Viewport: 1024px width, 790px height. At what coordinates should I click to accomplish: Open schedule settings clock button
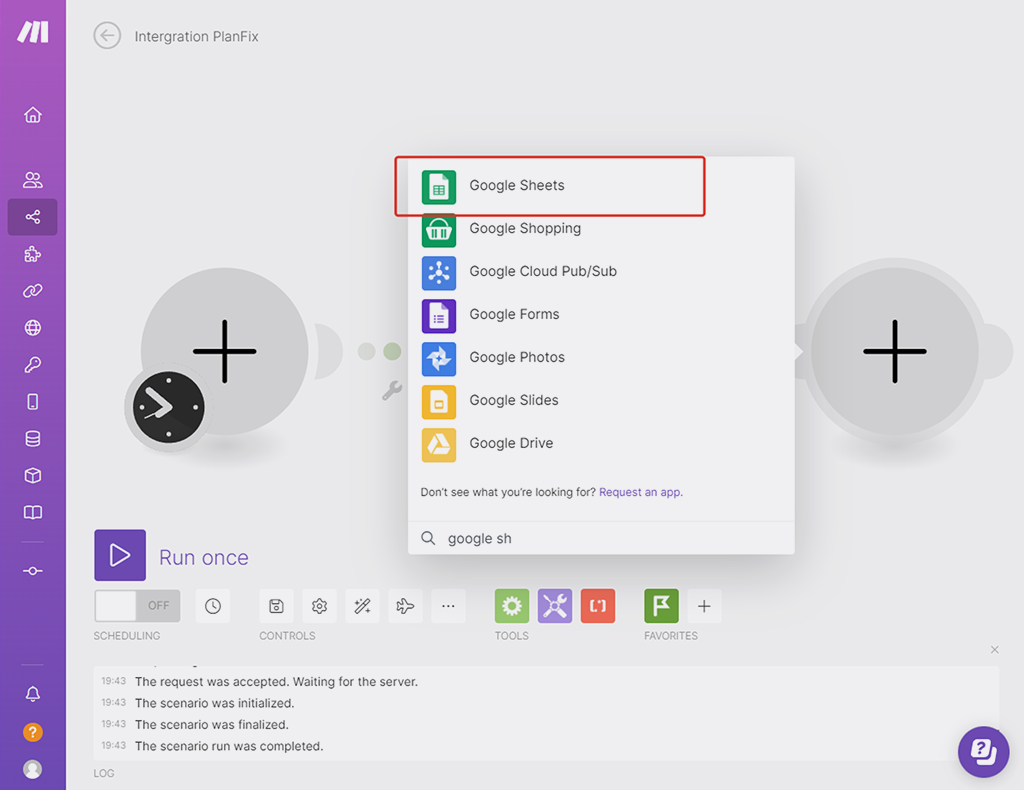click(213, 606)
